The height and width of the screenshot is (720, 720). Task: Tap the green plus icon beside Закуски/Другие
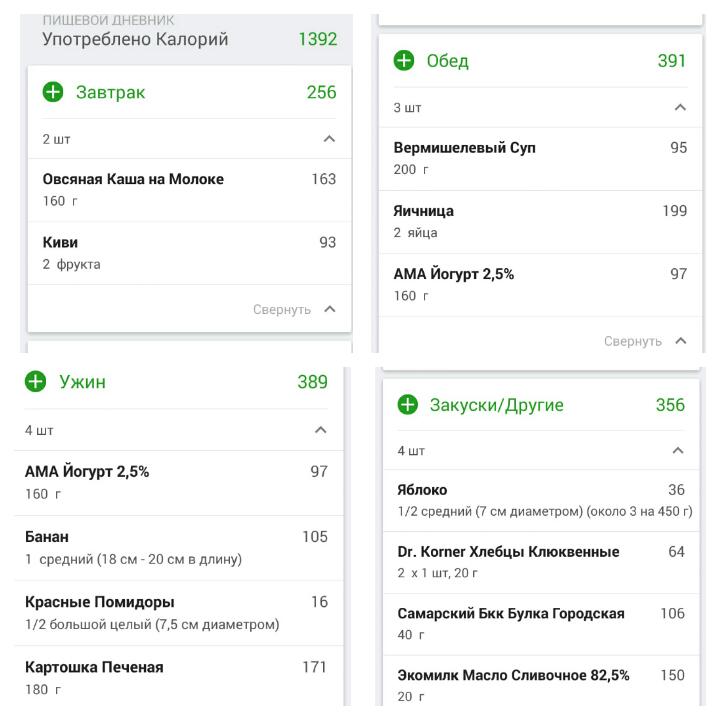[x=407, y=405]
